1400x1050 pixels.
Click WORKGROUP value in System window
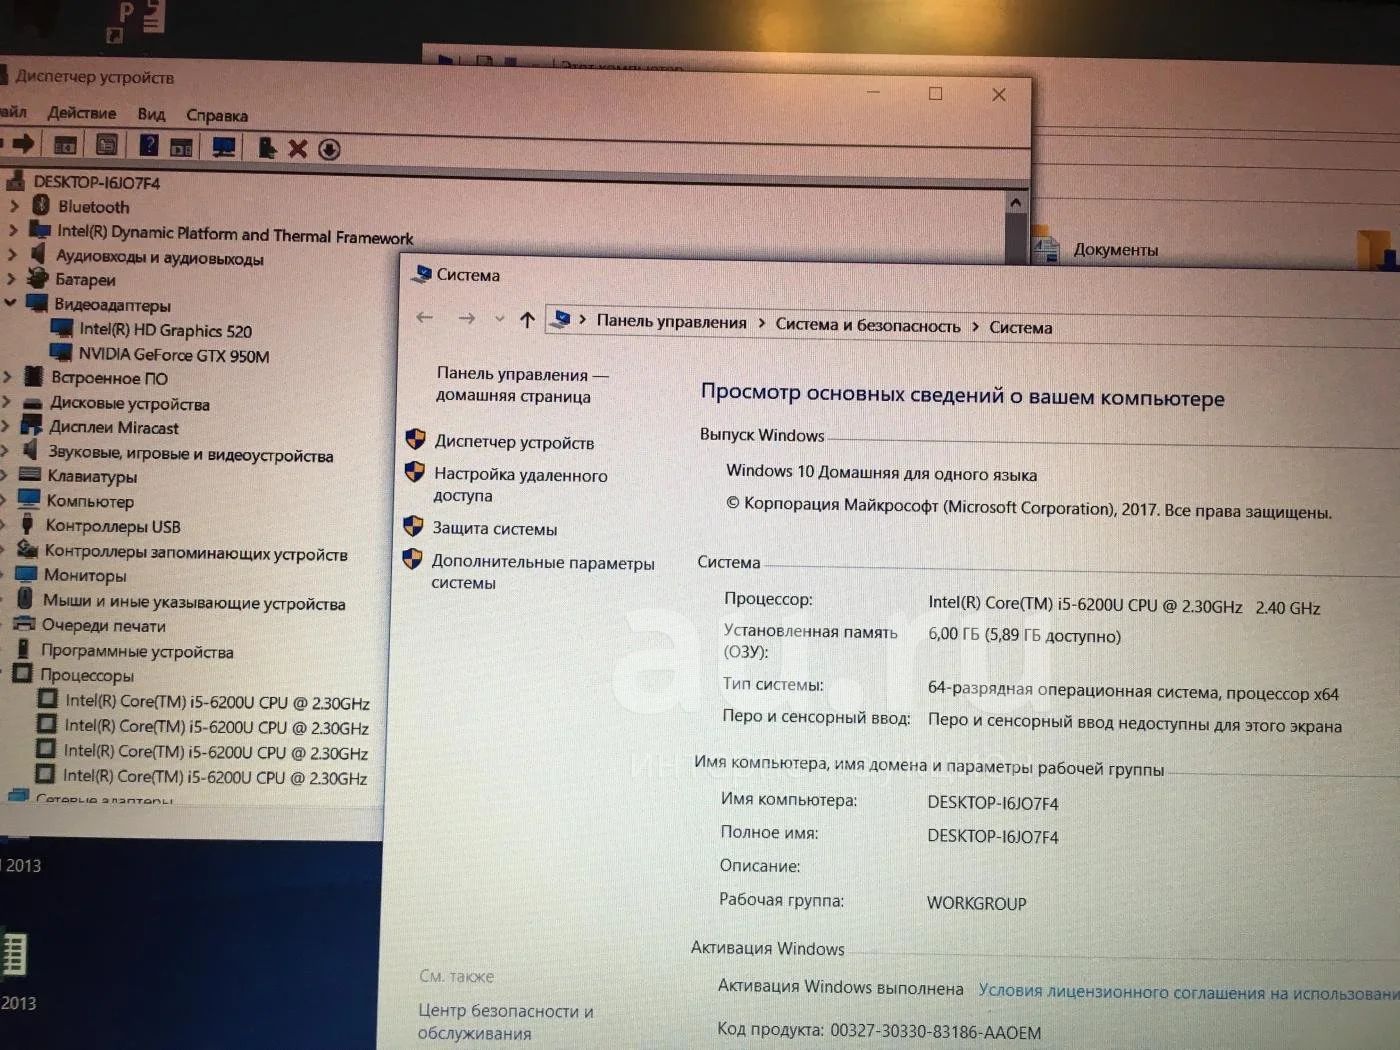click(976, 903)
